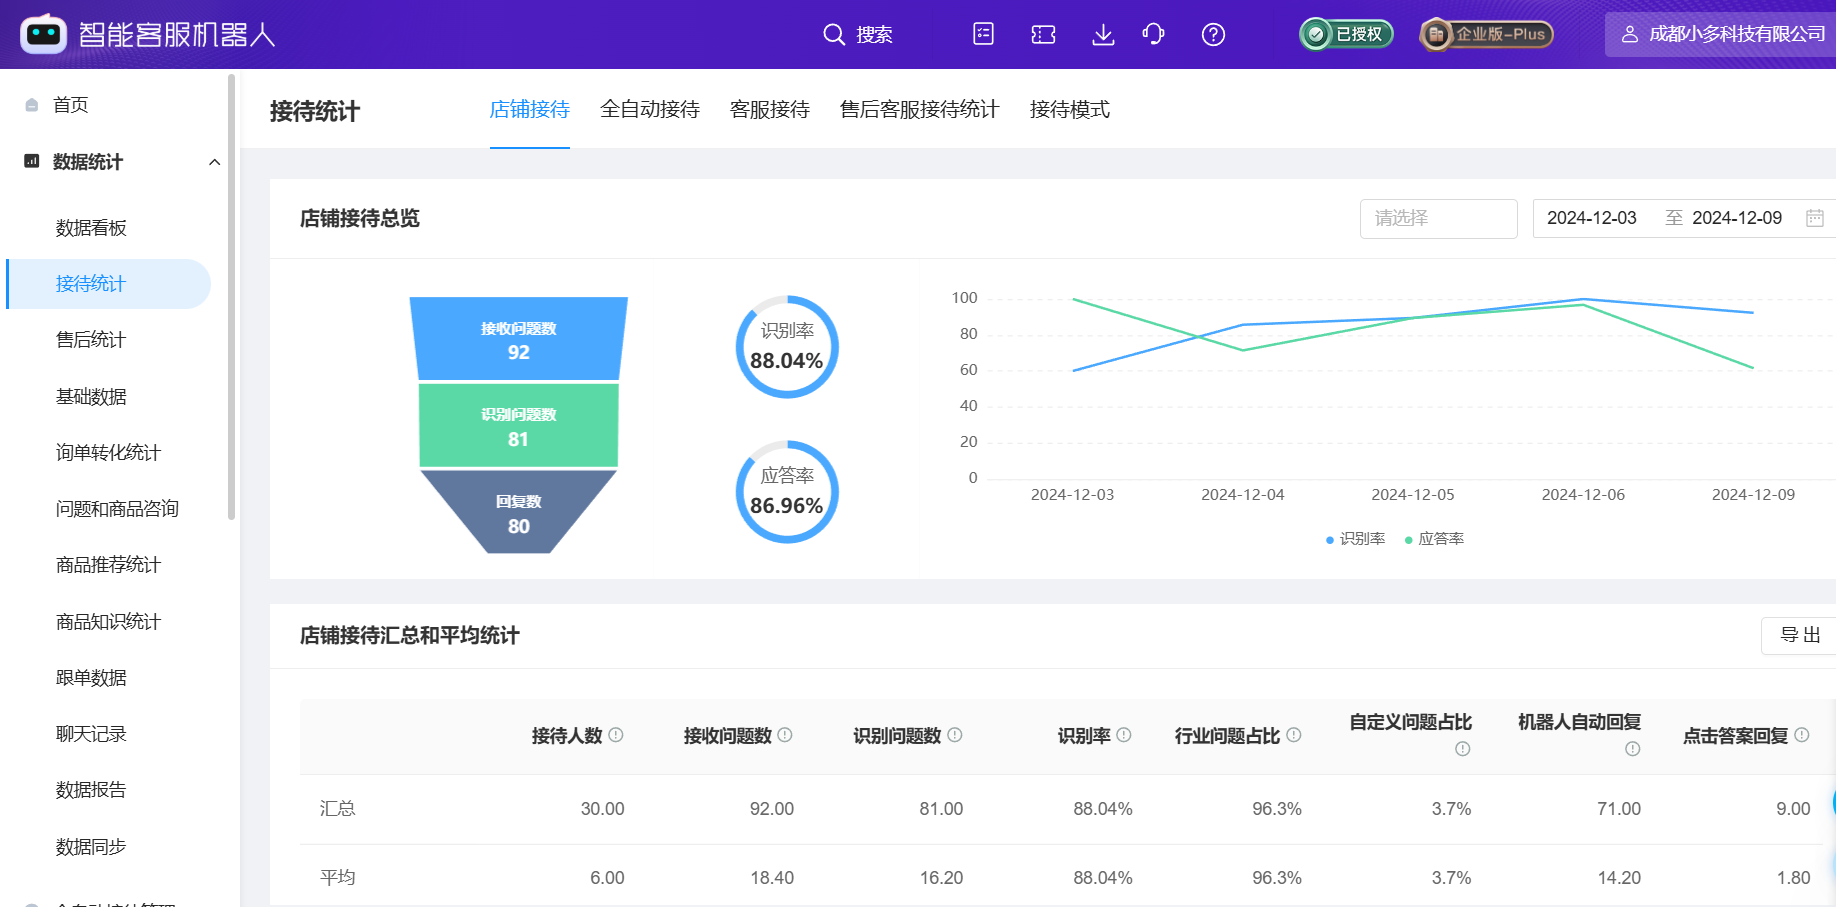The width and height of the screenshot is (1836, 907).
Task: Switch to 客服接待 tab
Action: point(770,109)
